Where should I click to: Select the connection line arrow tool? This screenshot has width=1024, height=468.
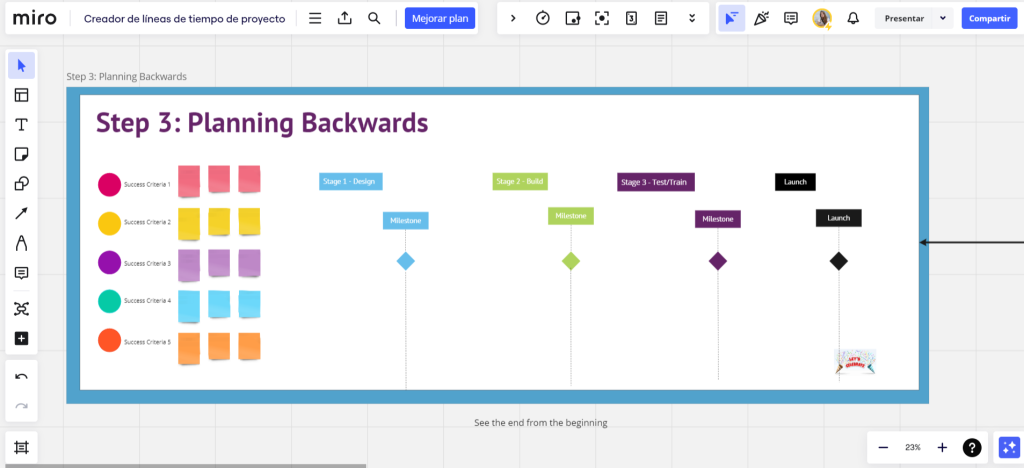21,213
